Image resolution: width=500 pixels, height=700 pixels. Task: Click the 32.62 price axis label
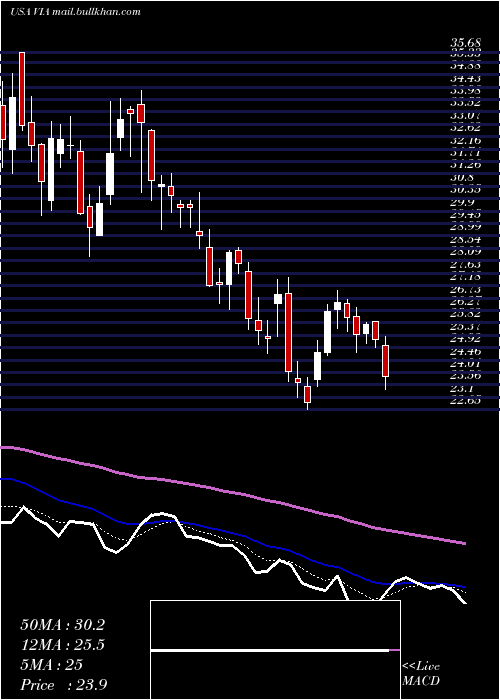coord(466,128)
